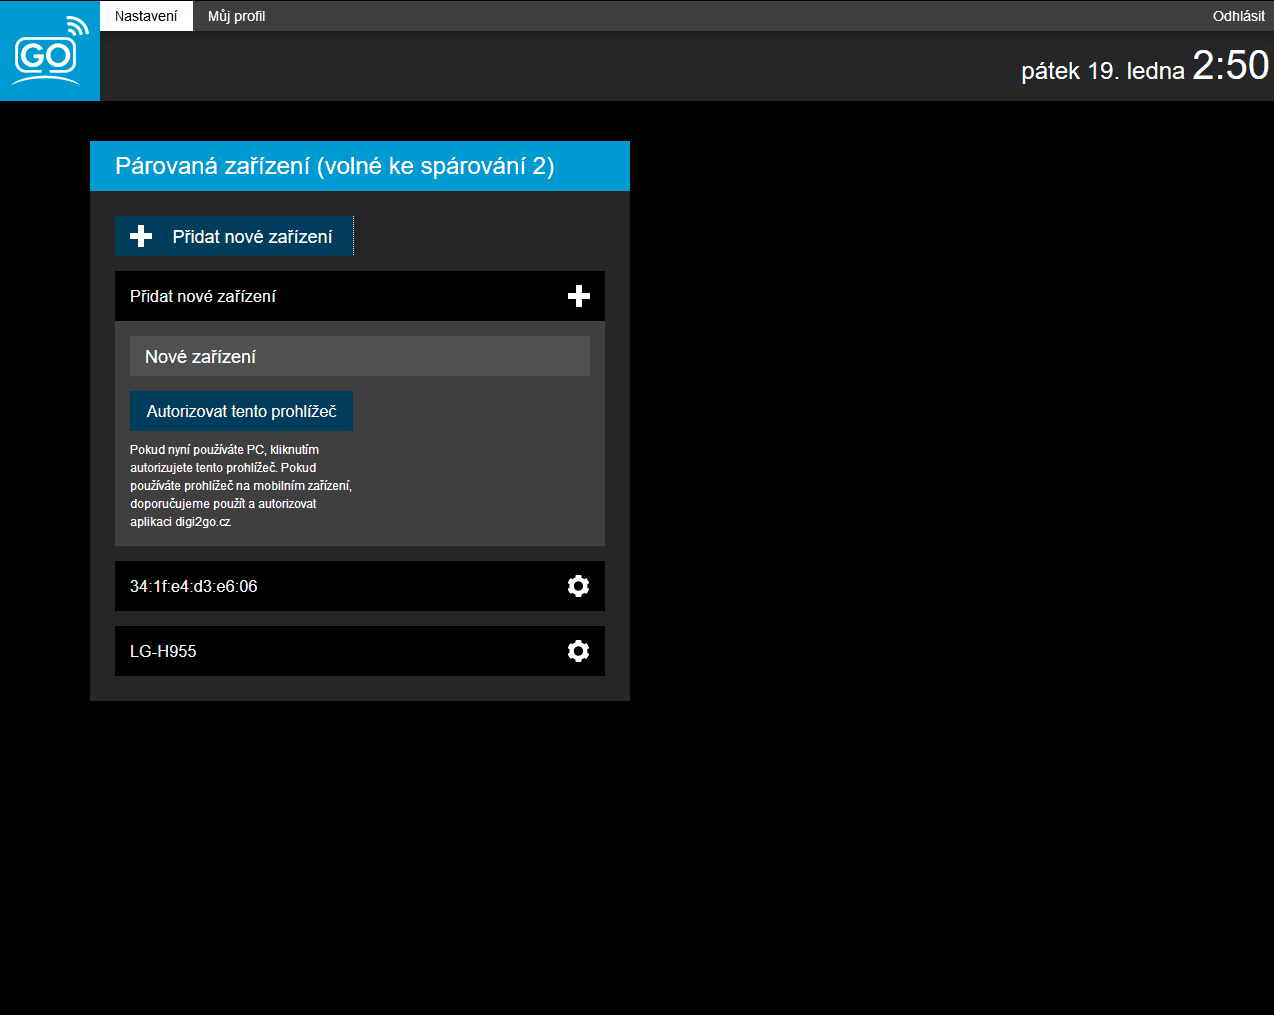This screenshot has width=1274, height=1015.
Task: Switch to the Nastavení tab
Action: click(x=146, y=16)
